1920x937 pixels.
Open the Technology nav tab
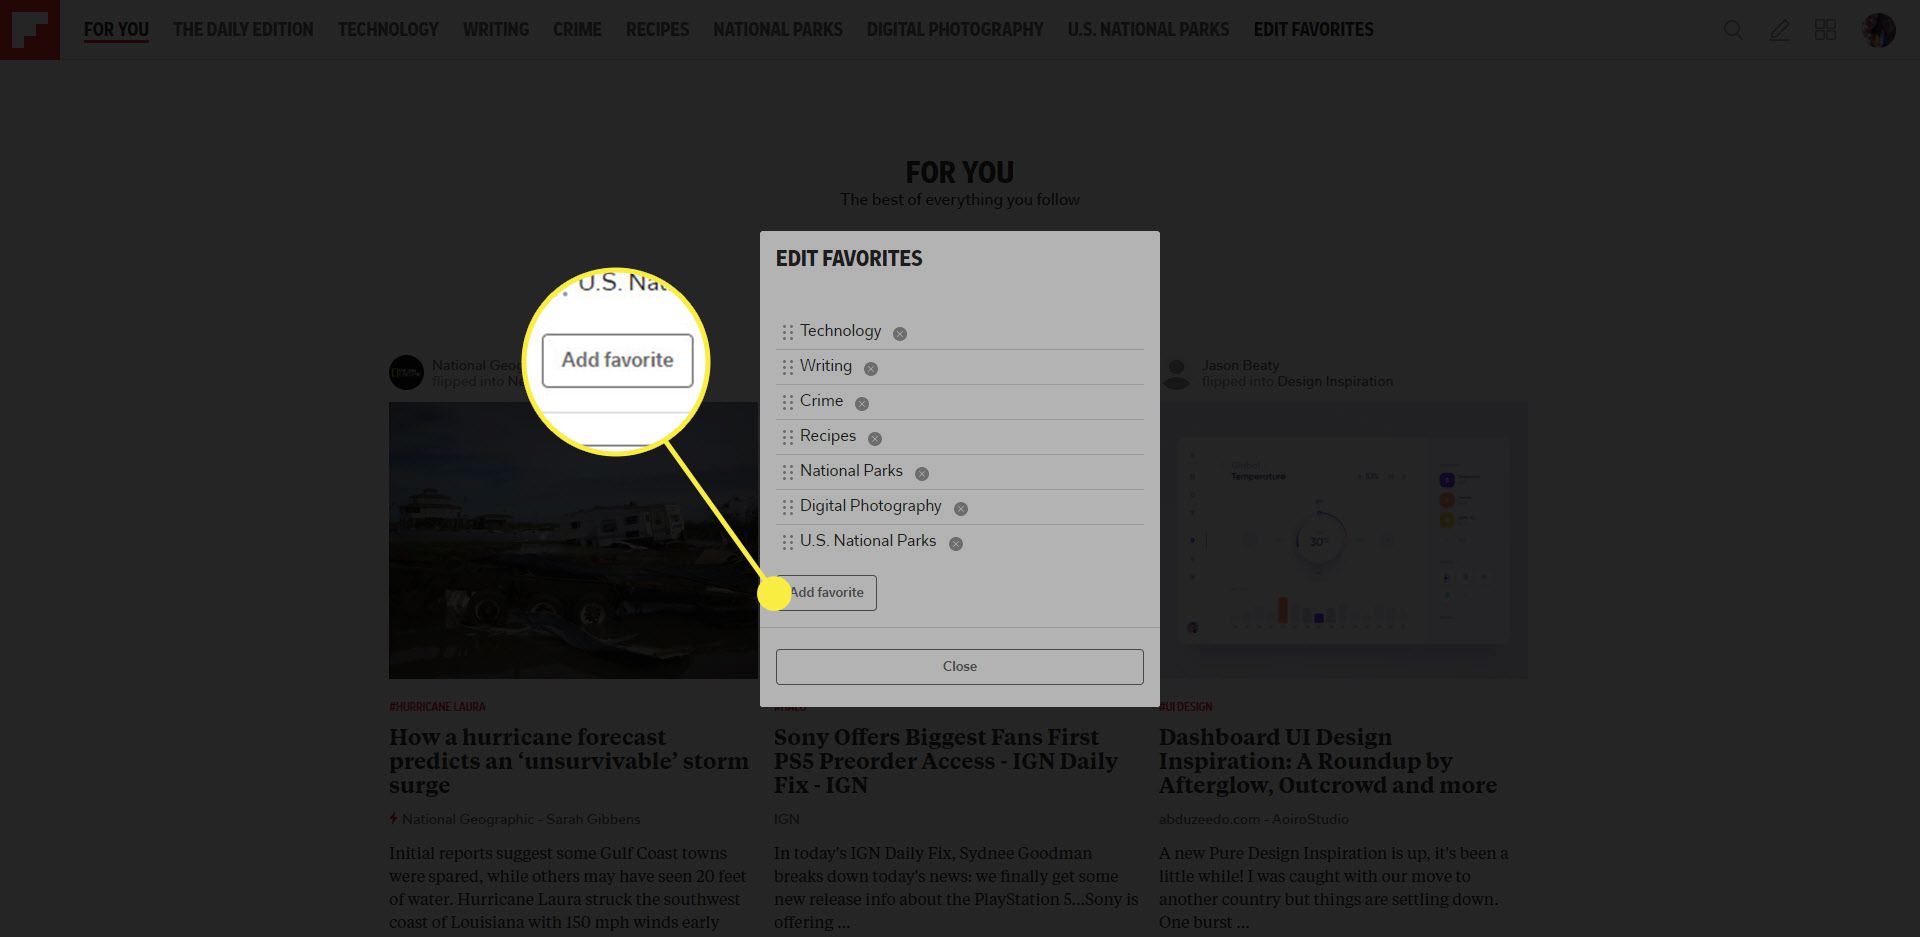point(388,30)
